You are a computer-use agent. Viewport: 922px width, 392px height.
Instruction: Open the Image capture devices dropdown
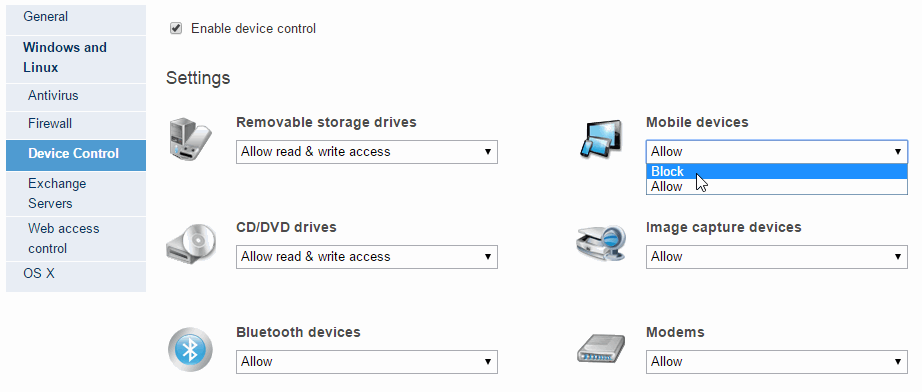(x=777, y=257)
